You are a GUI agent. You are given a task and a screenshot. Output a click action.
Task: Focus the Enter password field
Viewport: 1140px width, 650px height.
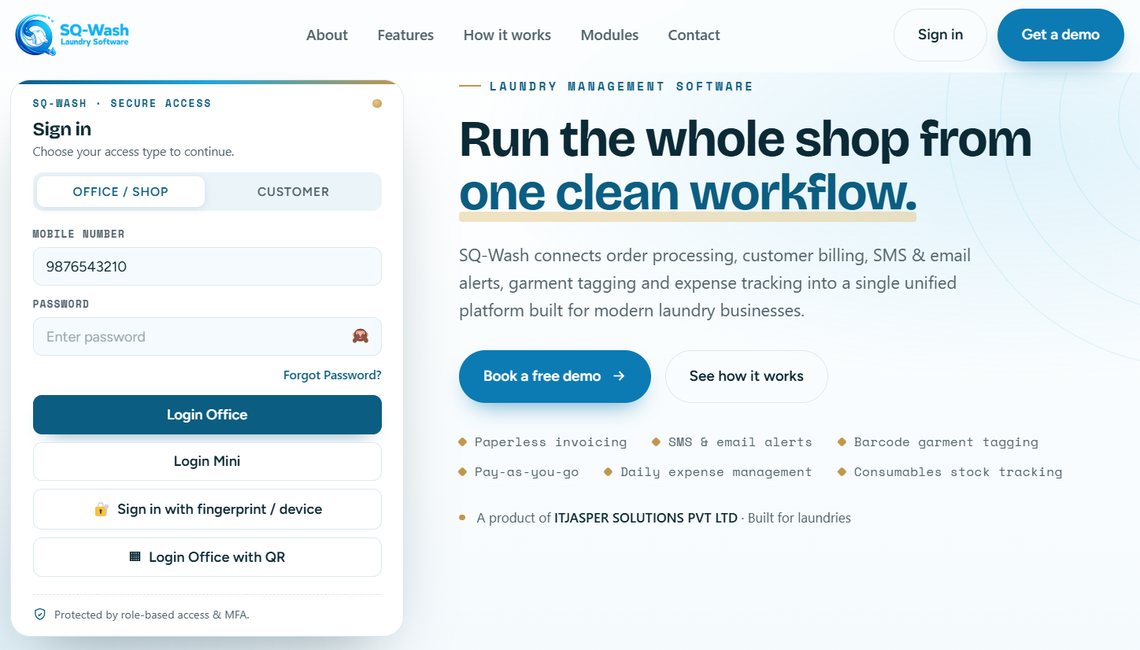coord(207,336)
